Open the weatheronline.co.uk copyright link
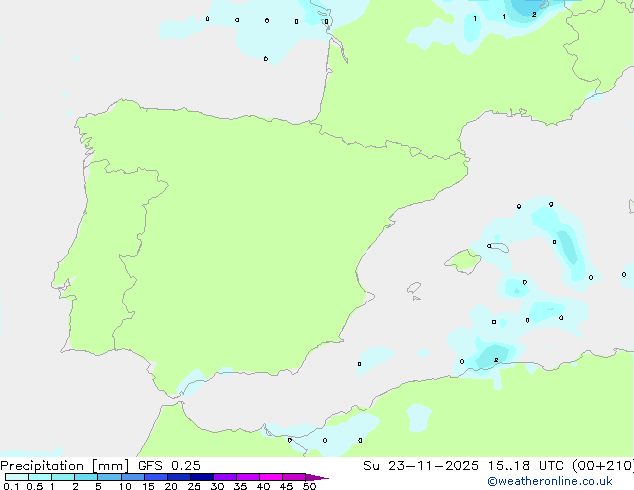The width and height of the screenshot is (634, 490). click(550, 481)
